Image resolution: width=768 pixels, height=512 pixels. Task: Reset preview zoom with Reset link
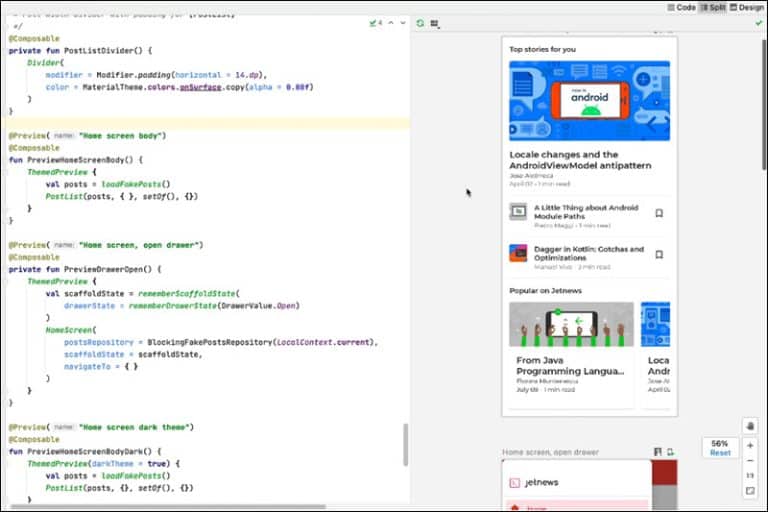pyautogui.click(x=720, y=453)
